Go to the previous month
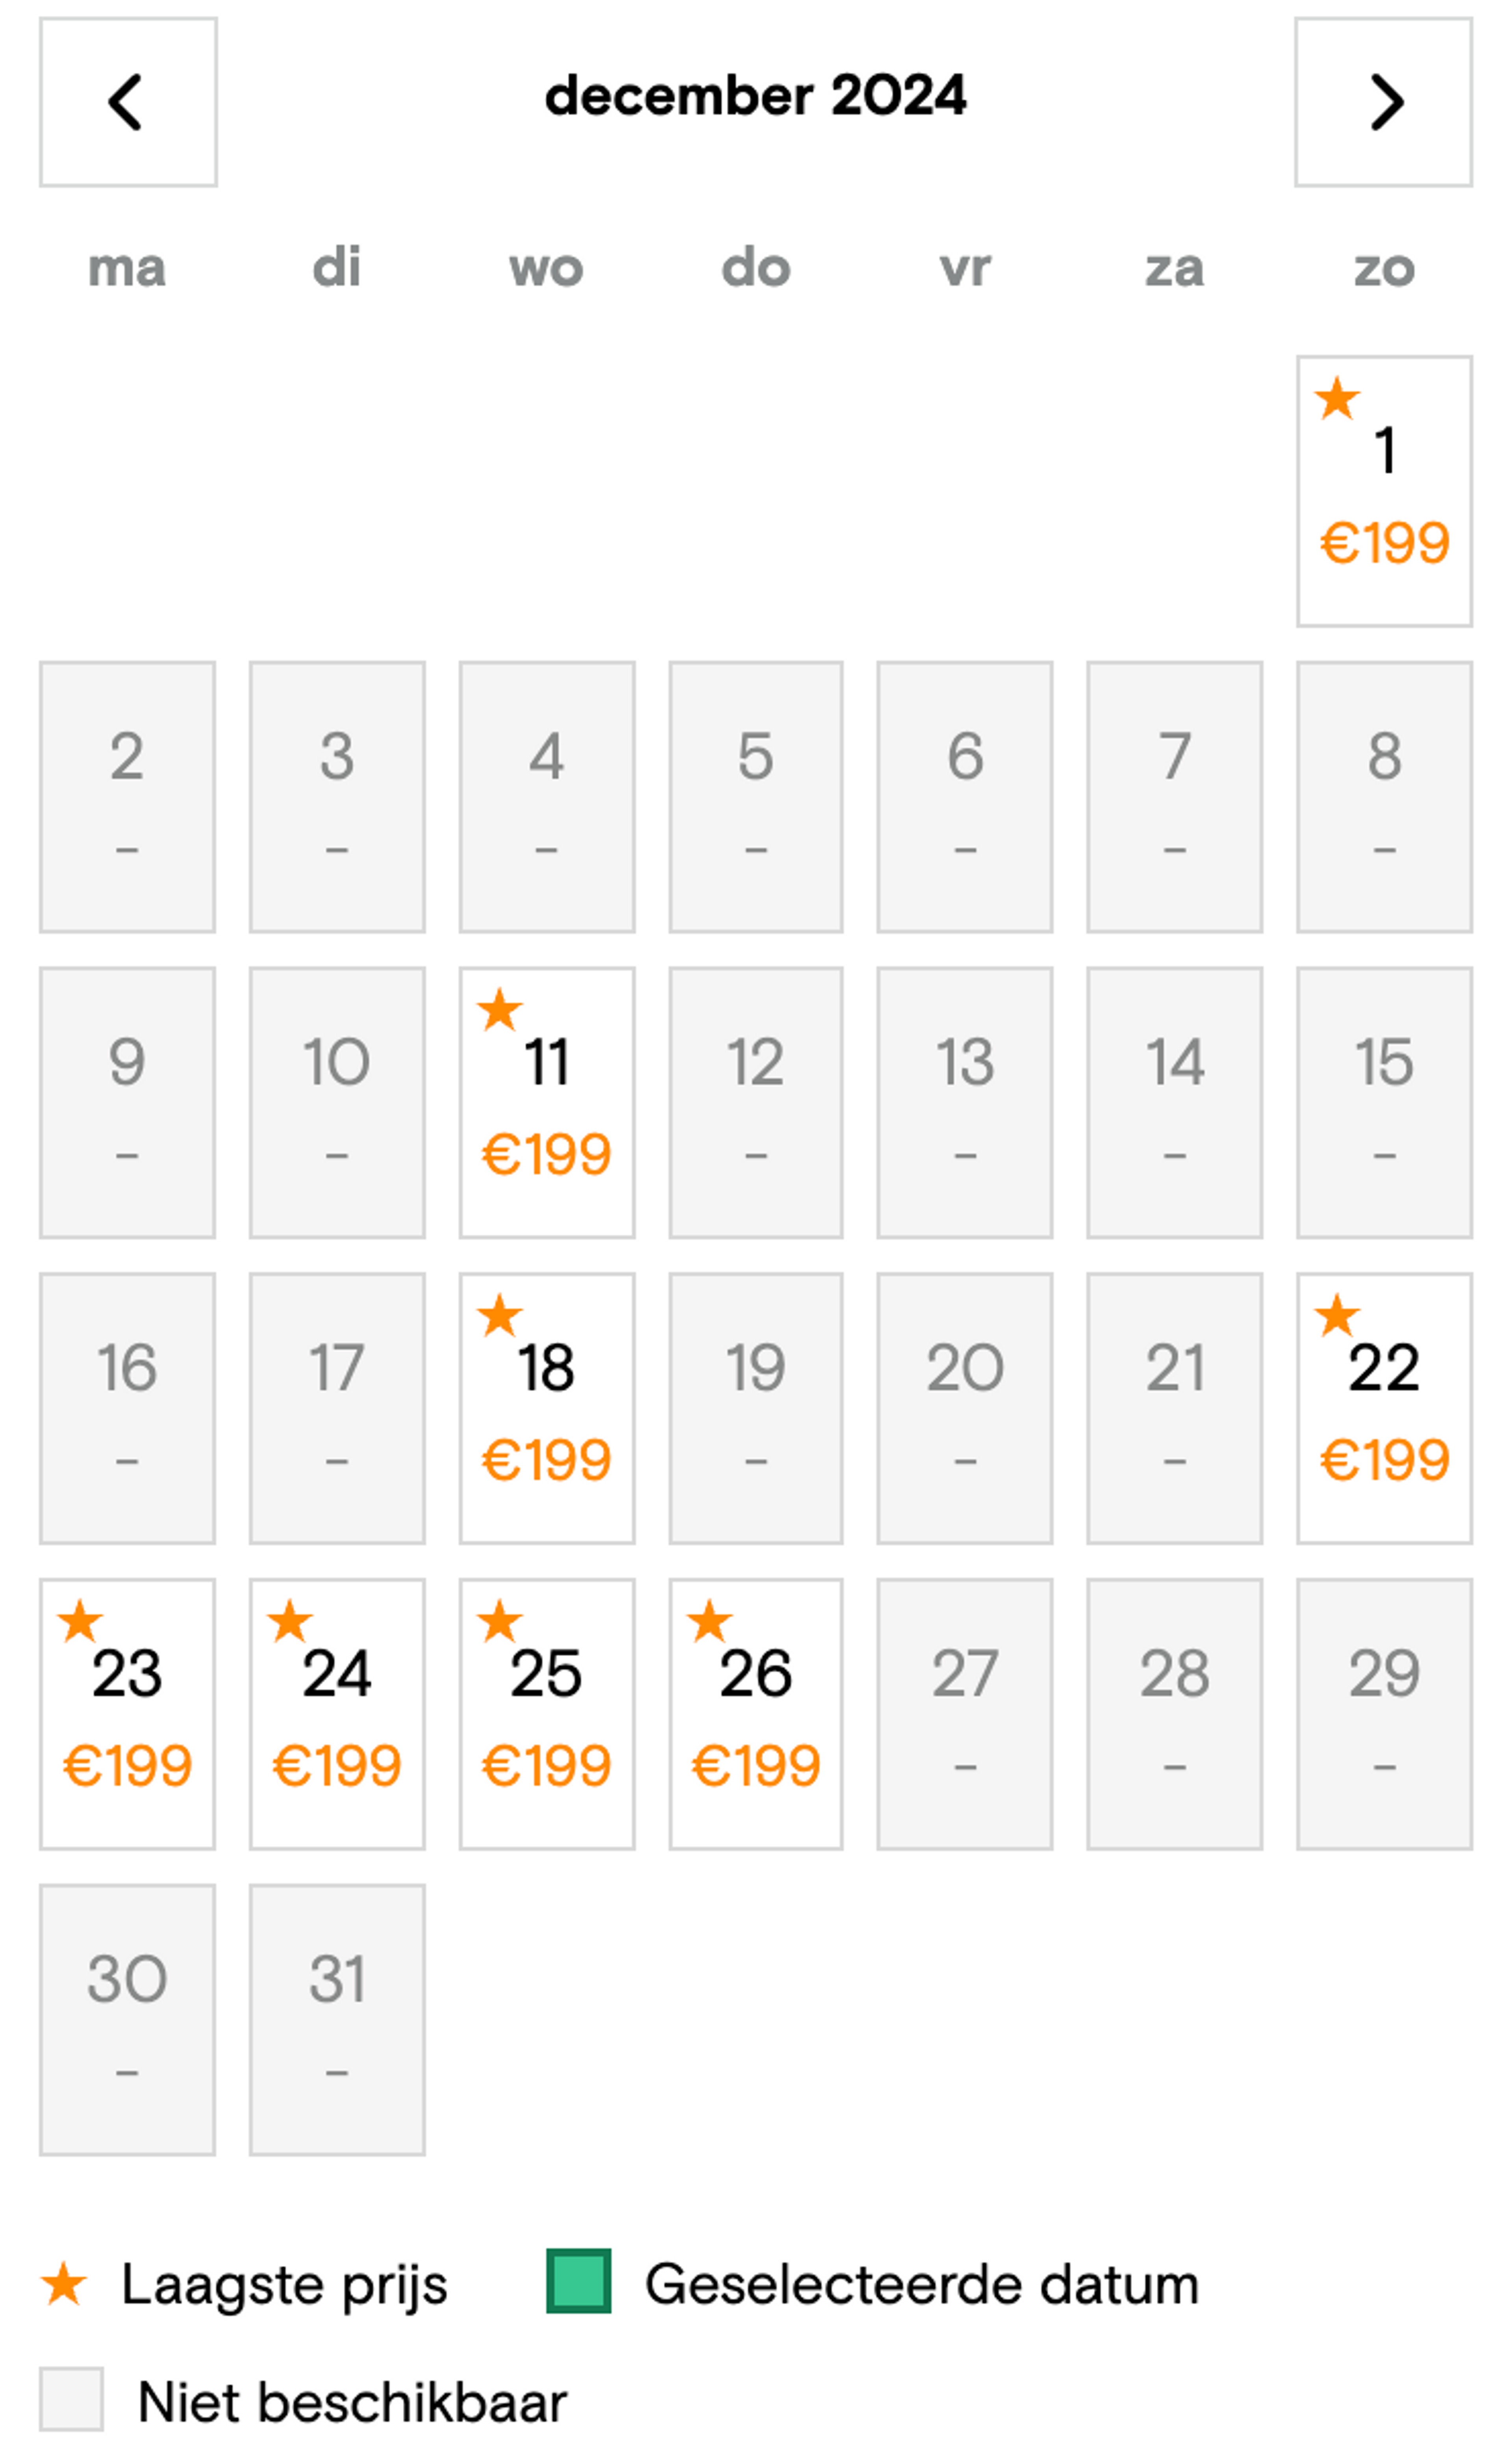The image size is (1512, 2458). (x=128, y=102)
